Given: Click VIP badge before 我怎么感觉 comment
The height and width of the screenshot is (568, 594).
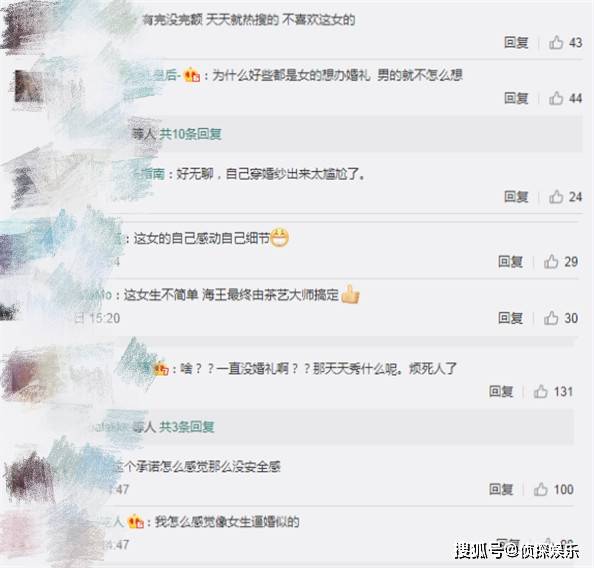Looking at the screenshot, I should point(136,522).
